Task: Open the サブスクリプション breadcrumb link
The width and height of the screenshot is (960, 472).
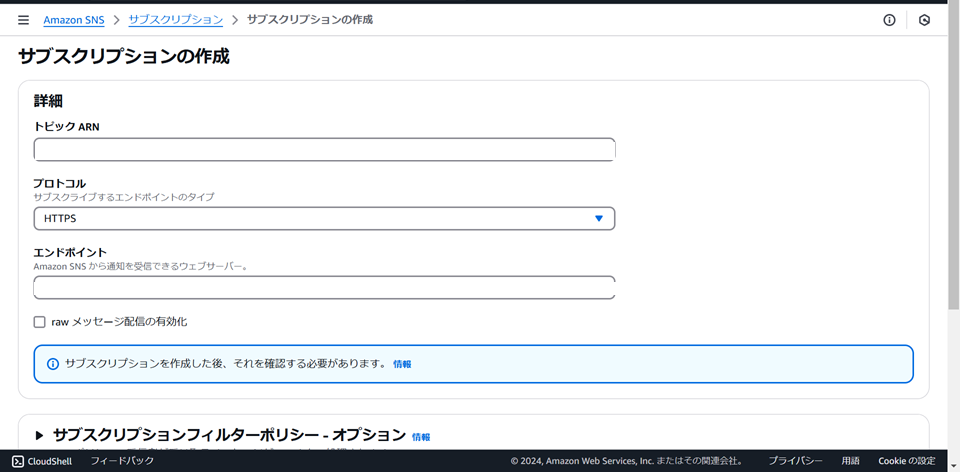Action: coord(176,20)
